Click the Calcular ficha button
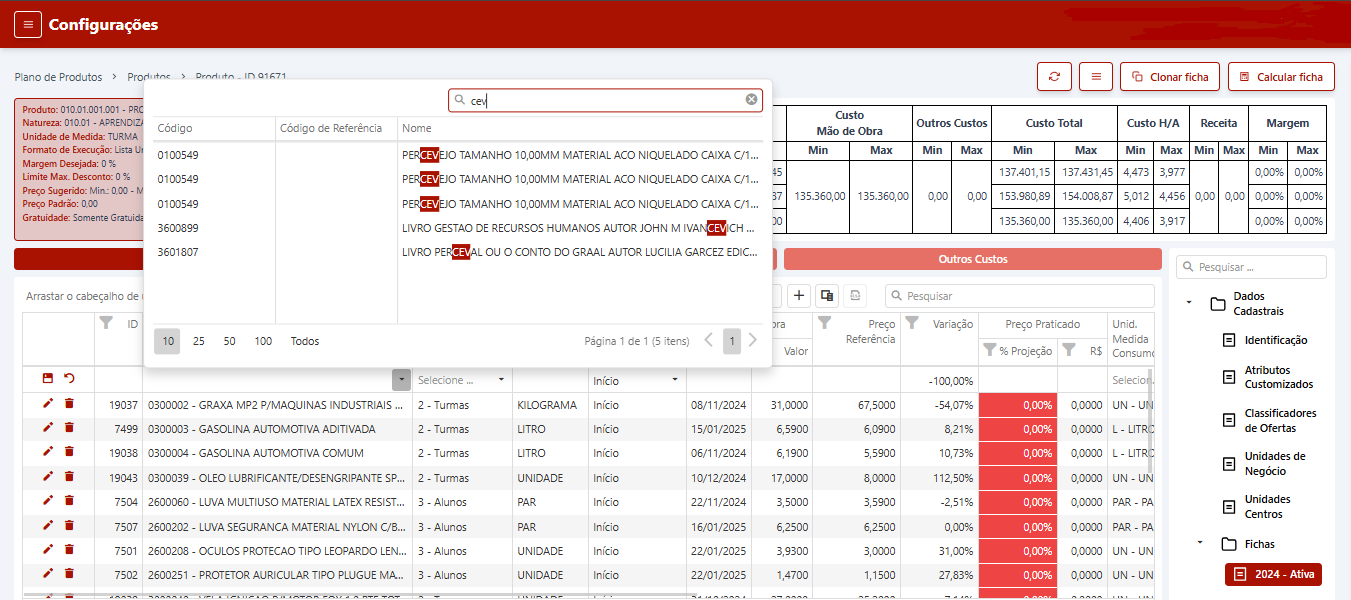1351x600 pixels. [x=1280, y=77]
